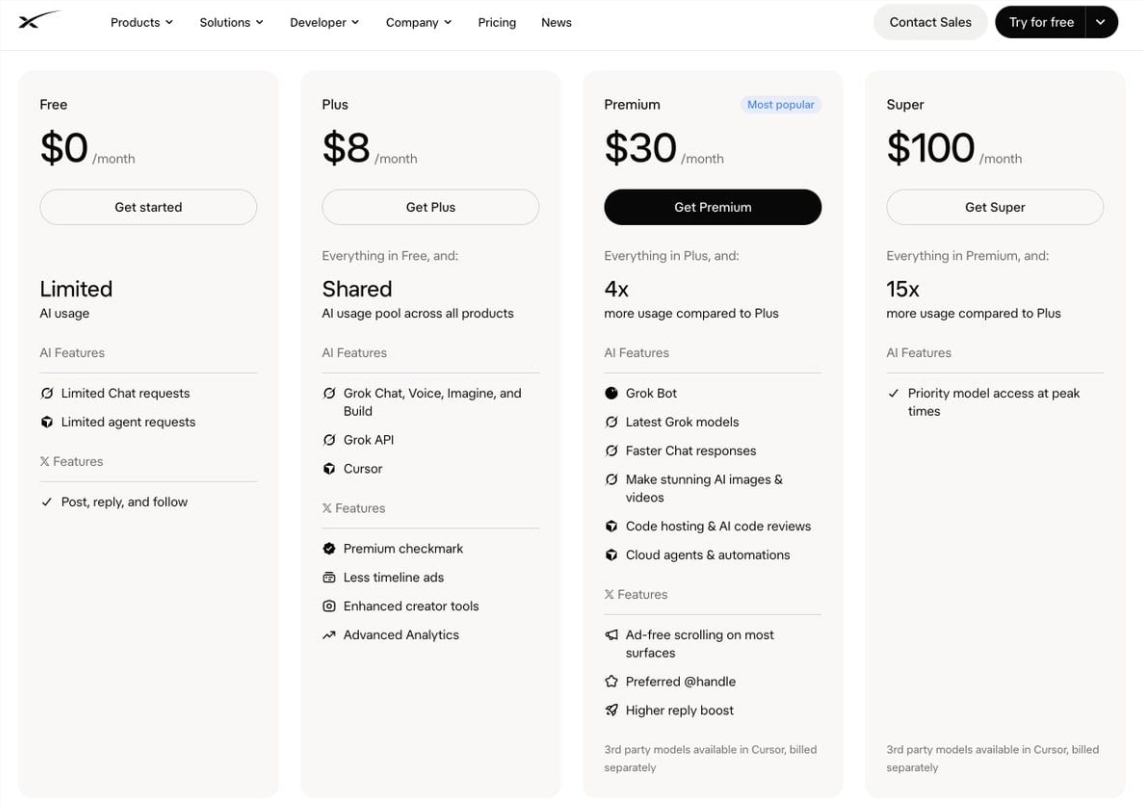Click the Preferred @handle badge icon
The height and width of the screenshot is (806, 1143).
point(611,681)
